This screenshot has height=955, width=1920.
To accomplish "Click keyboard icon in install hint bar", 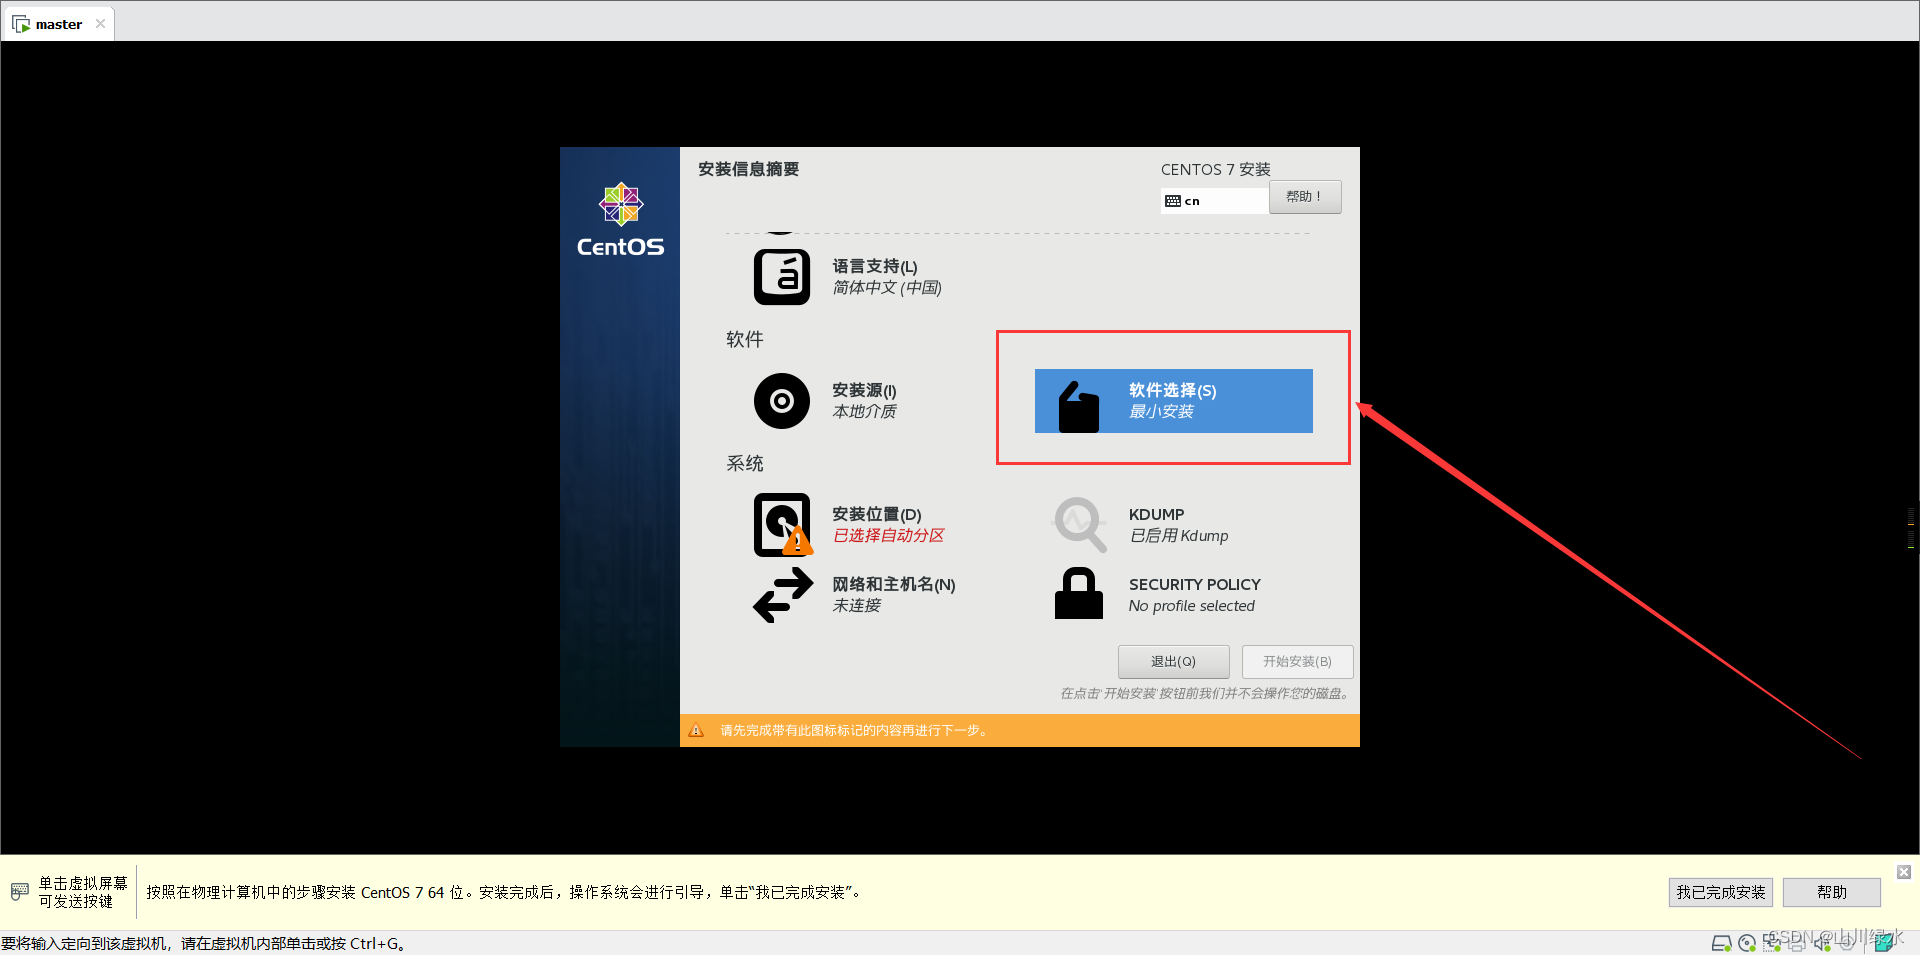I will click(x=19, y=891).
